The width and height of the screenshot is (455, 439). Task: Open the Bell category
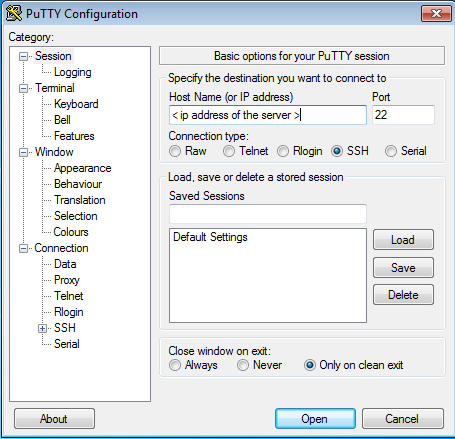(x=62, y=120)
